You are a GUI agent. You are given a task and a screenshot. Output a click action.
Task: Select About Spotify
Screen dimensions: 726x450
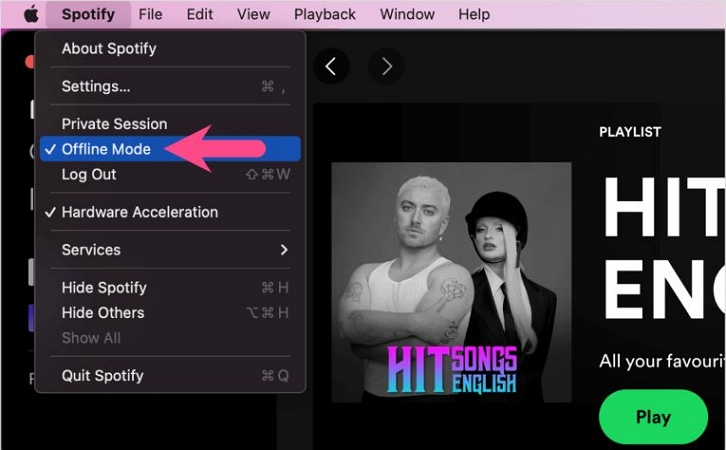pyautogui.click(x=109, y=48)
